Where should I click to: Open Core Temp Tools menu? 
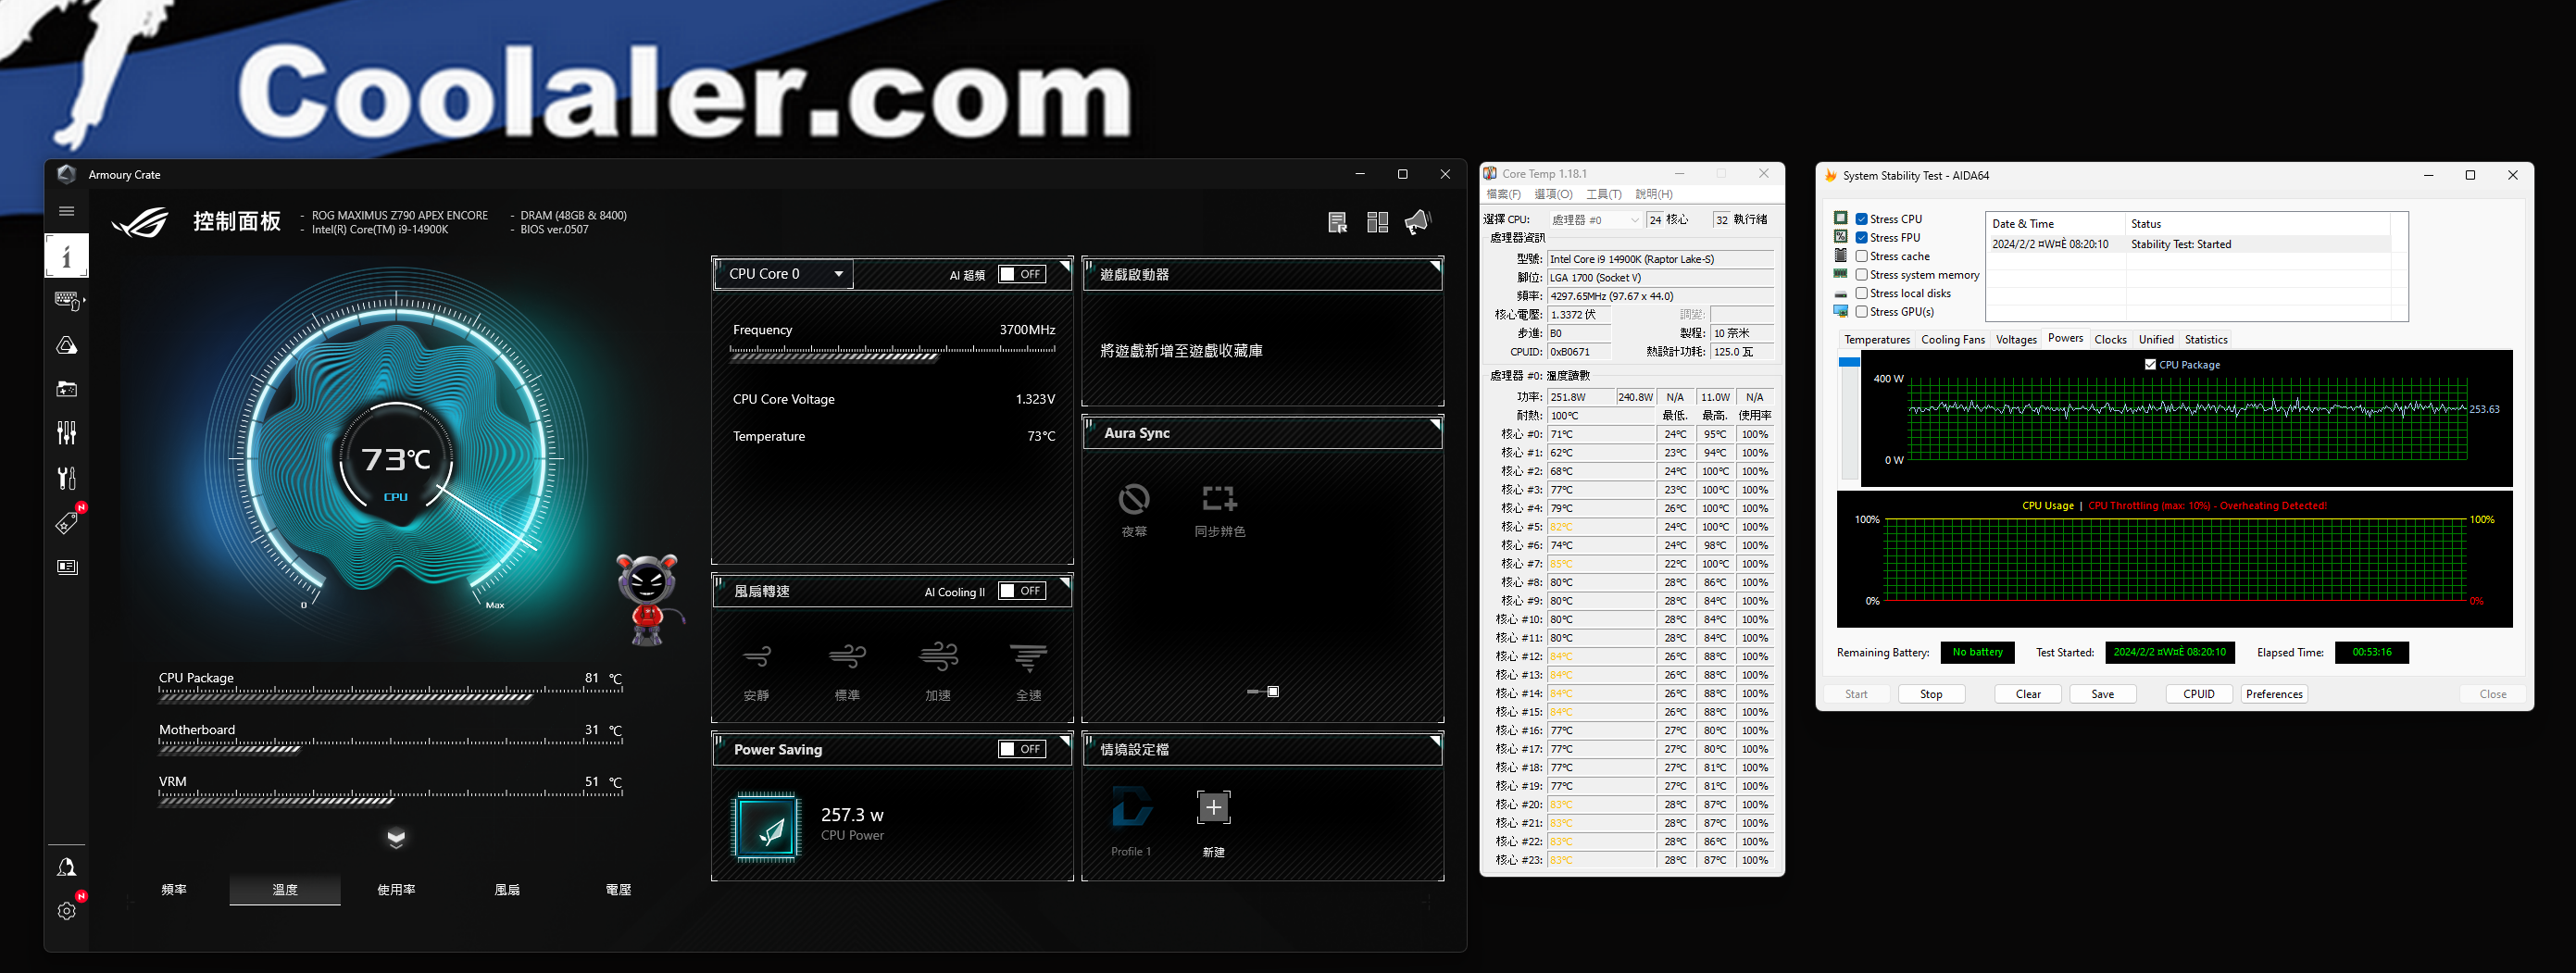[x=1603, y=194]
